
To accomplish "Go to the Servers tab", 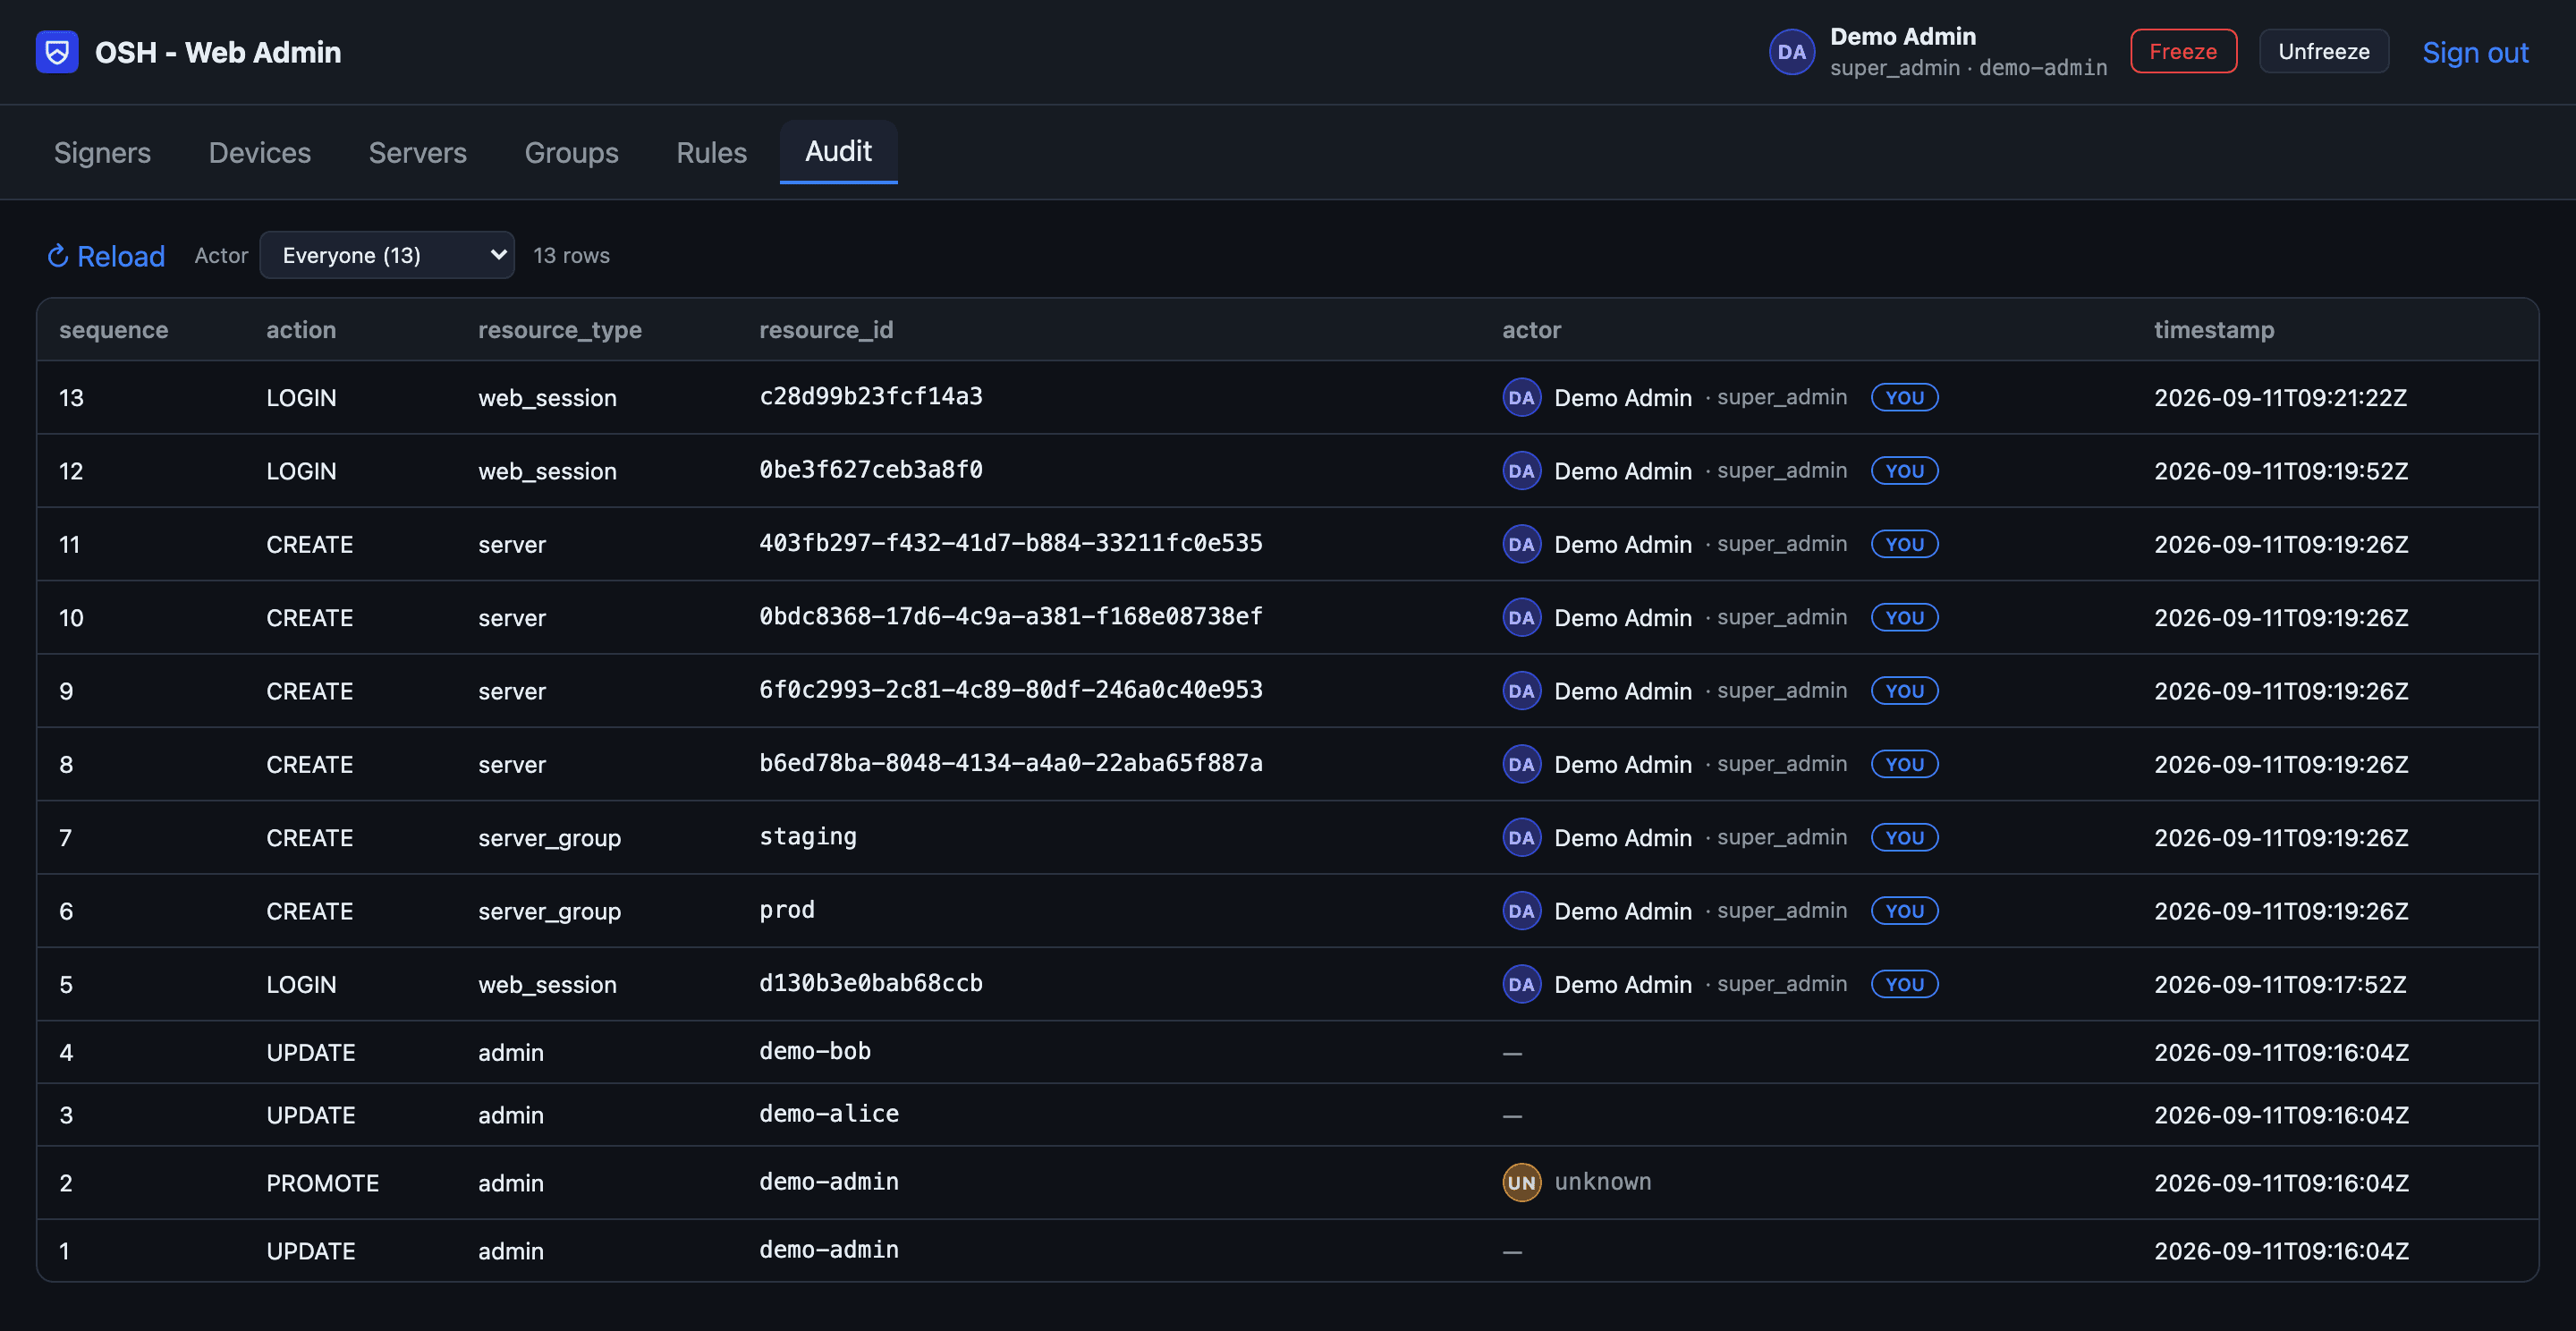I will [x=418, y=152].
